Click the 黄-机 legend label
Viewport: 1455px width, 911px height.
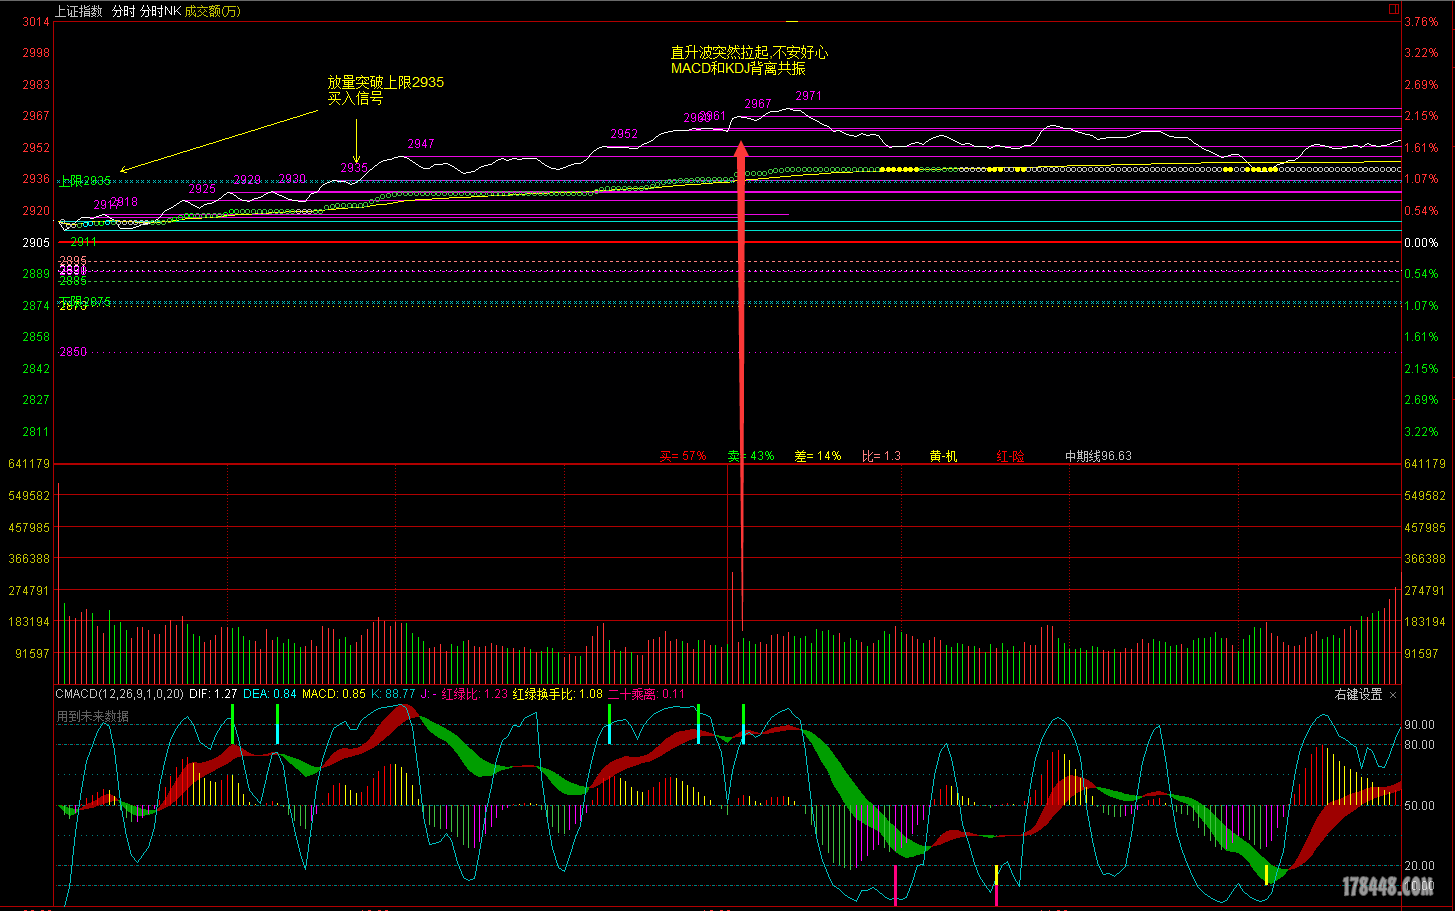pyautogui.click(x=943, y=456)
